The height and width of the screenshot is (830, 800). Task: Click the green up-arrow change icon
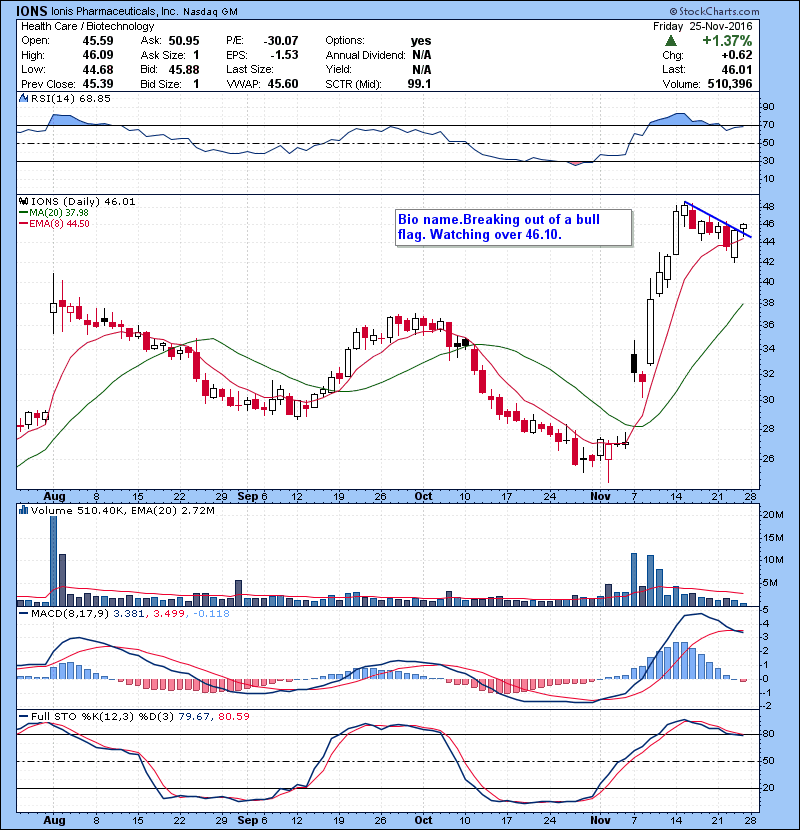click(671, 41)
